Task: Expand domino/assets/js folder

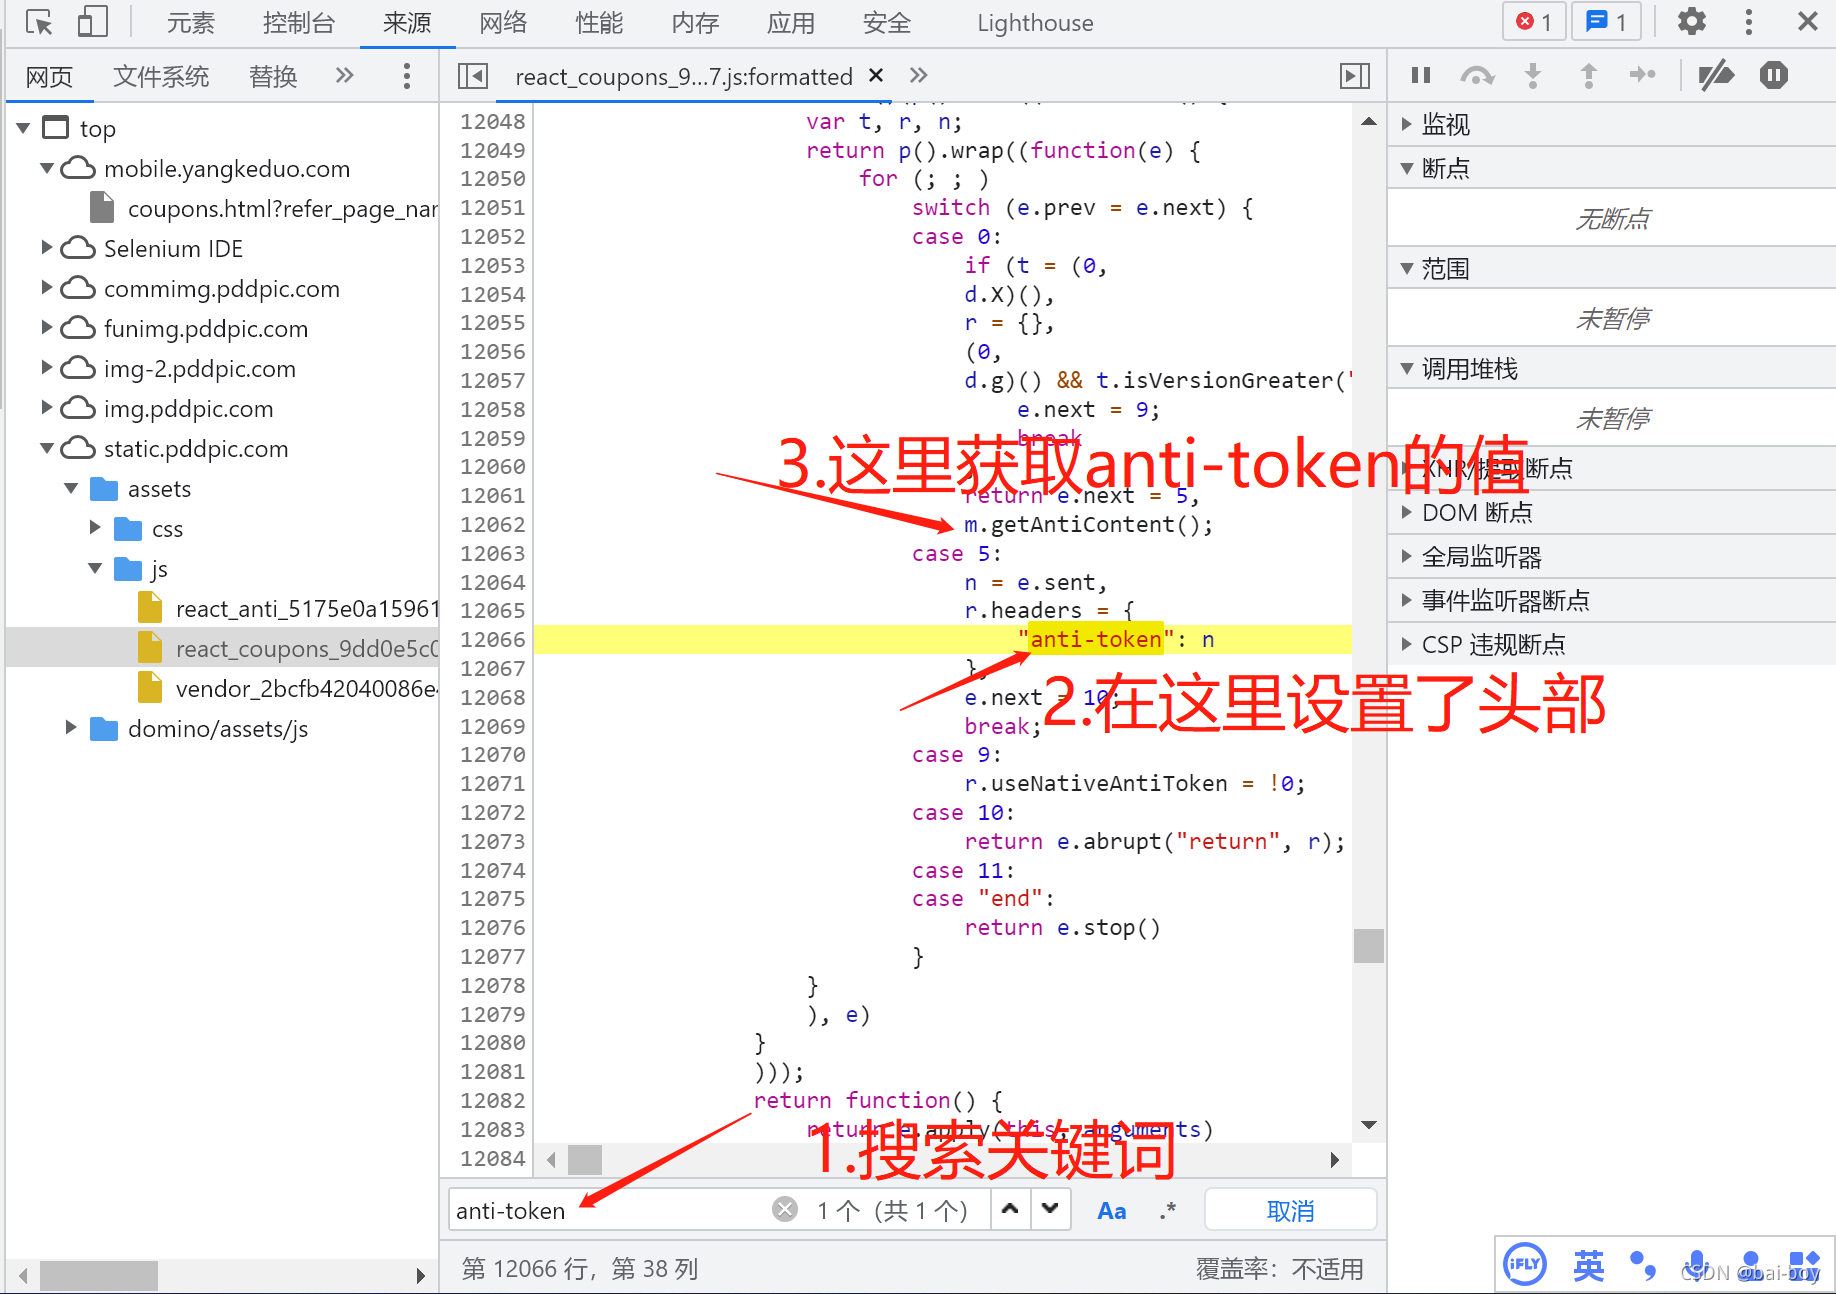Action: (71, 727)
